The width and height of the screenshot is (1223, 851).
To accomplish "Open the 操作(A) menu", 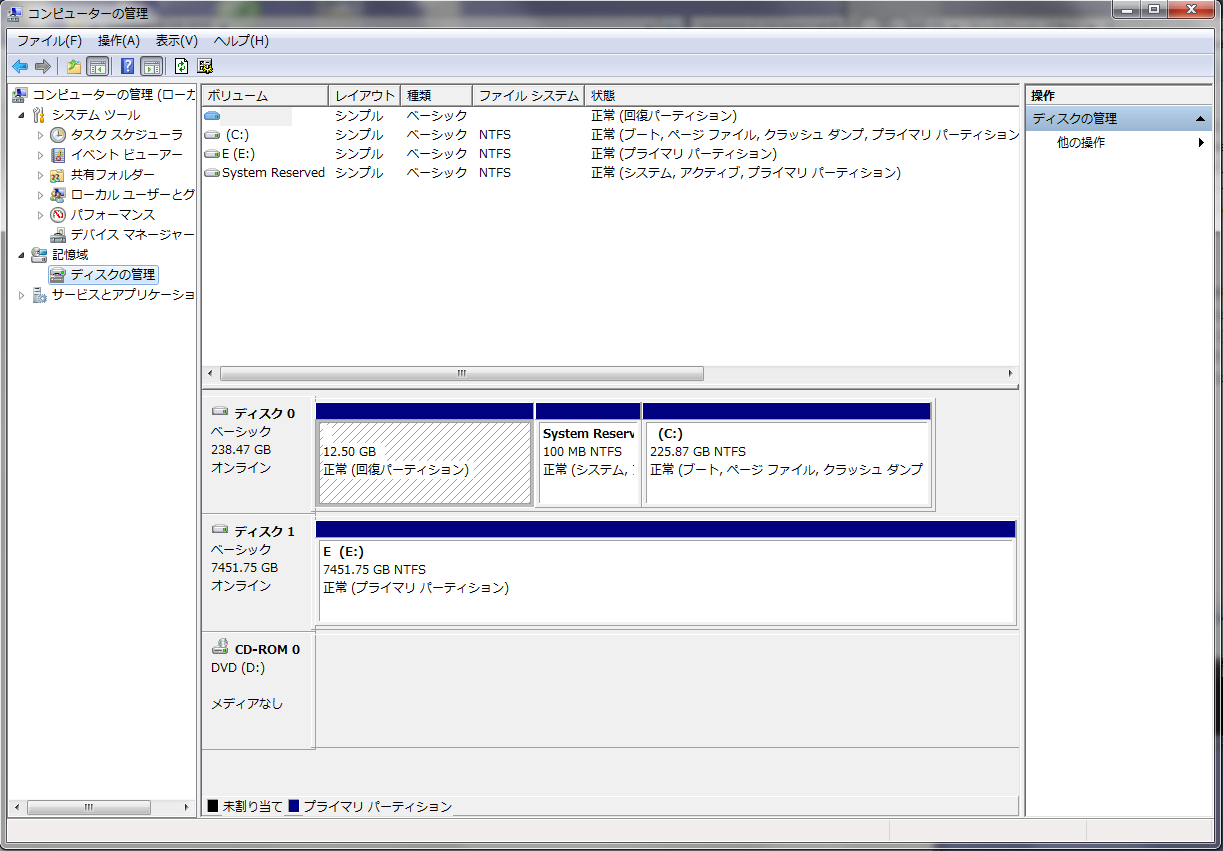I will pyautogui.click(x=118, y=41).
